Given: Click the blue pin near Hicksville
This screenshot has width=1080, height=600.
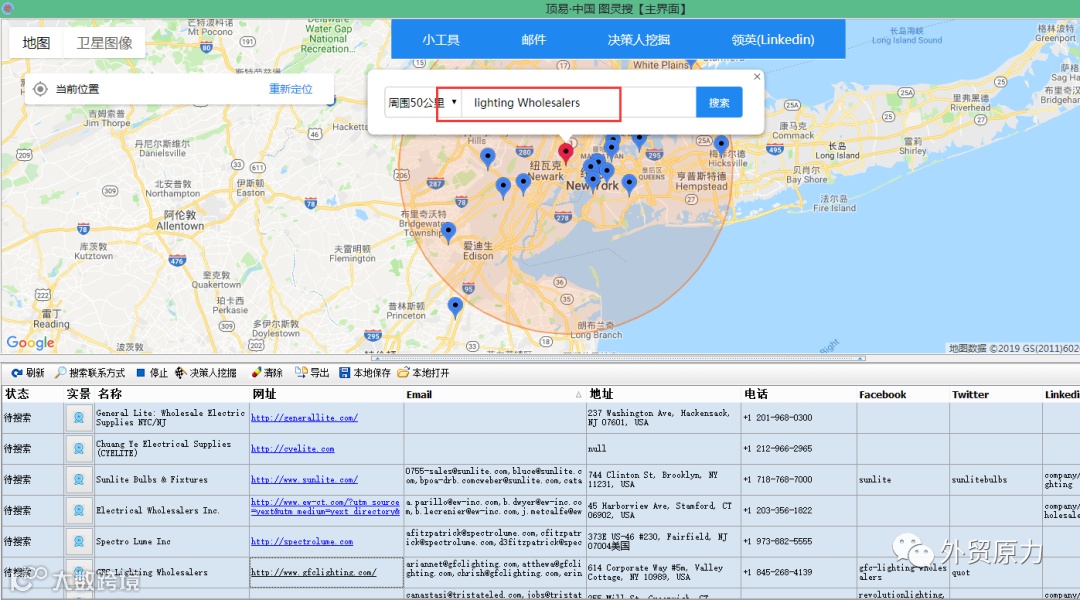Looking at the screenshot, I should pos(721,145).
